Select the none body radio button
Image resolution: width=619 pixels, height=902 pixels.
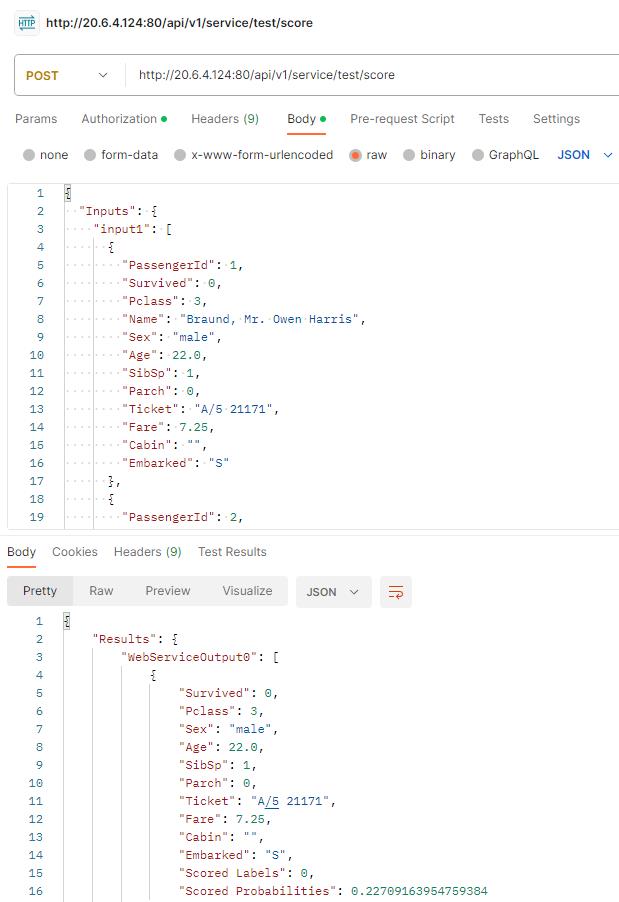click(29, 155)
